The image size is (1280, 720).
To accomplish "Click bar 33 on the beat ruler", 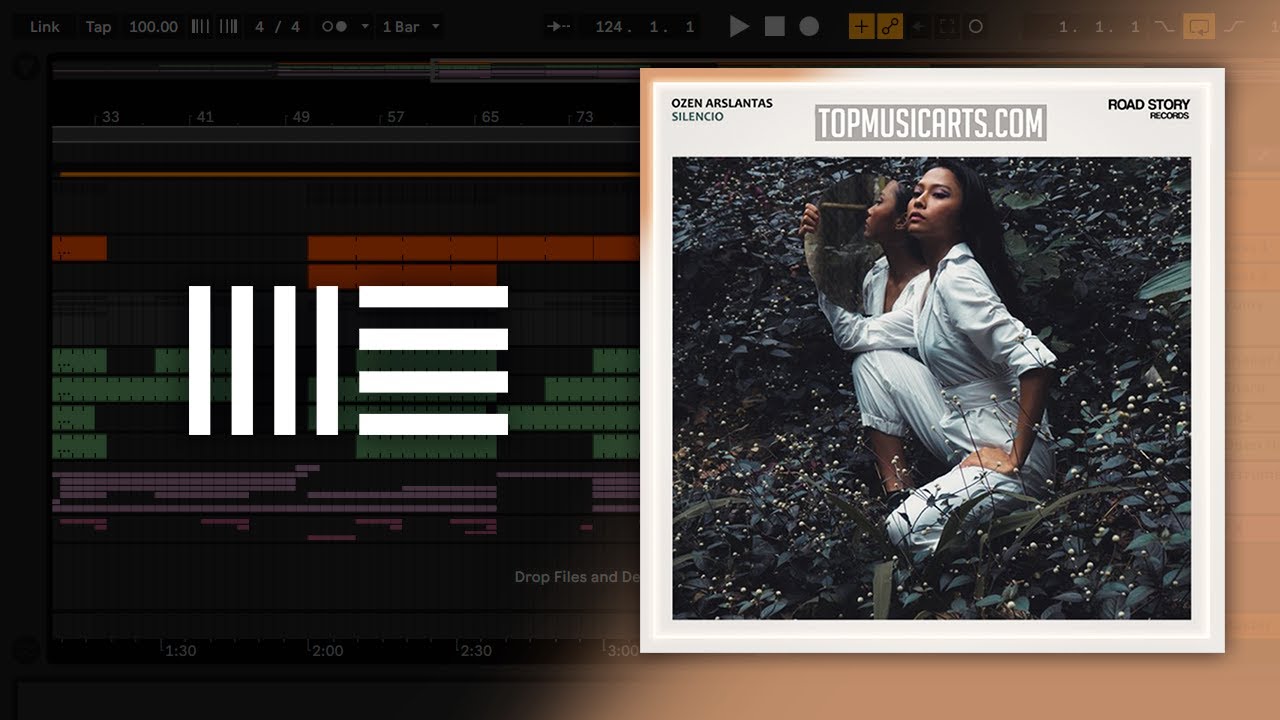I will click(x=110, y=117).
